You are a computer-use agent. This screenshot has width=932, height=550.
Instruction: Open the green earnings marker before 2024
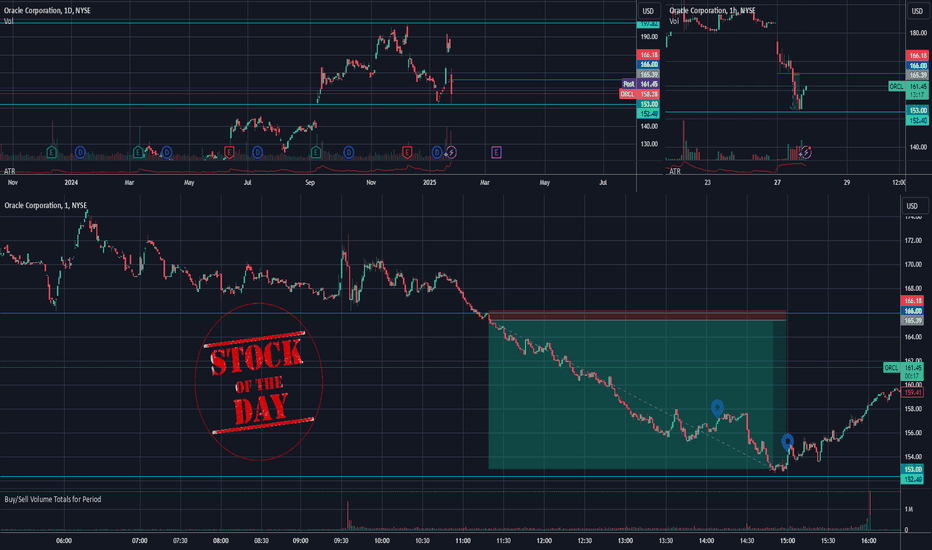tap(52, 152)
